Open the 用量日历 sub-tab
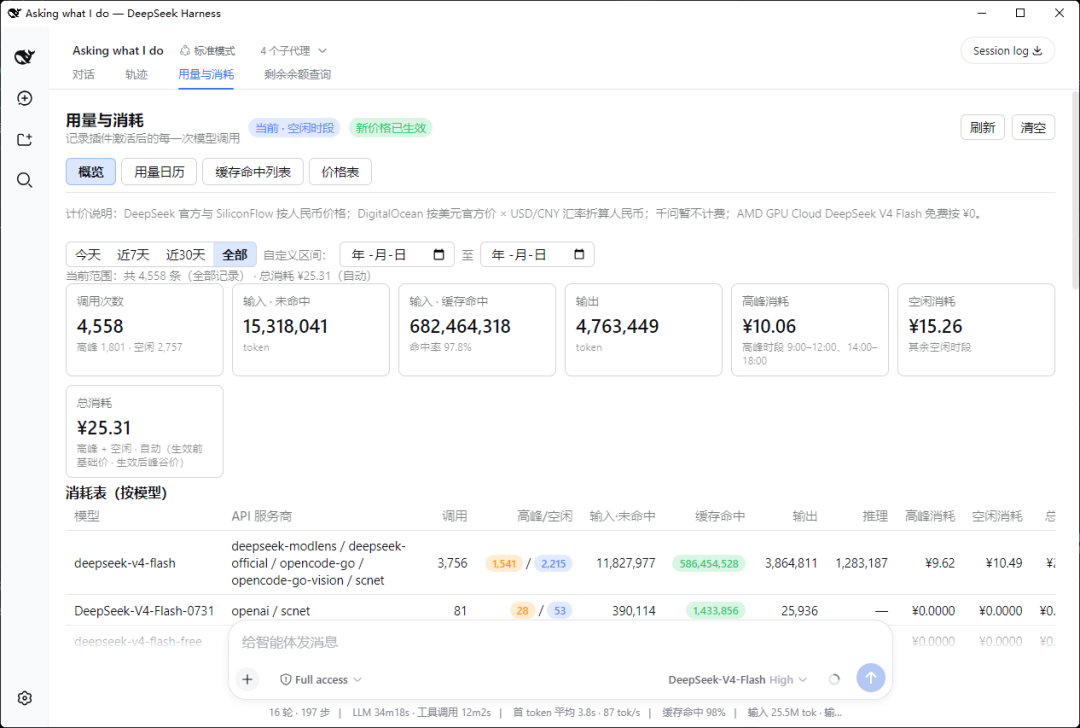 (x=159, y=172)
